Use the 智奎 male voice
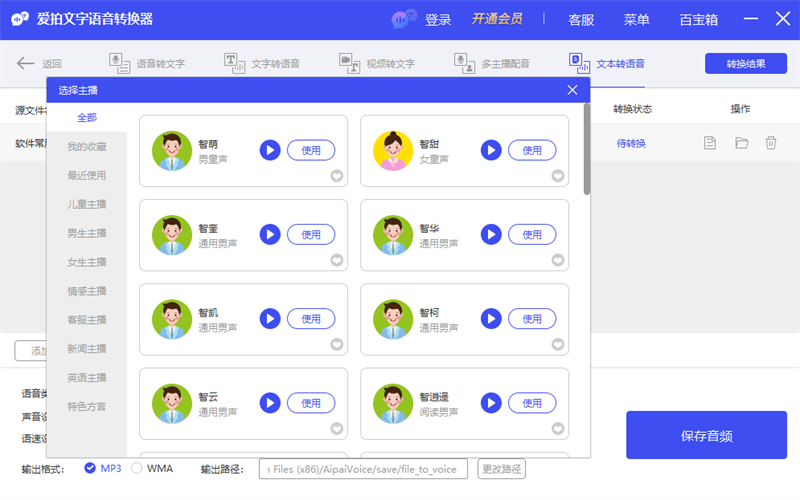This screenshot has height=500, width=800. (311, 234)
